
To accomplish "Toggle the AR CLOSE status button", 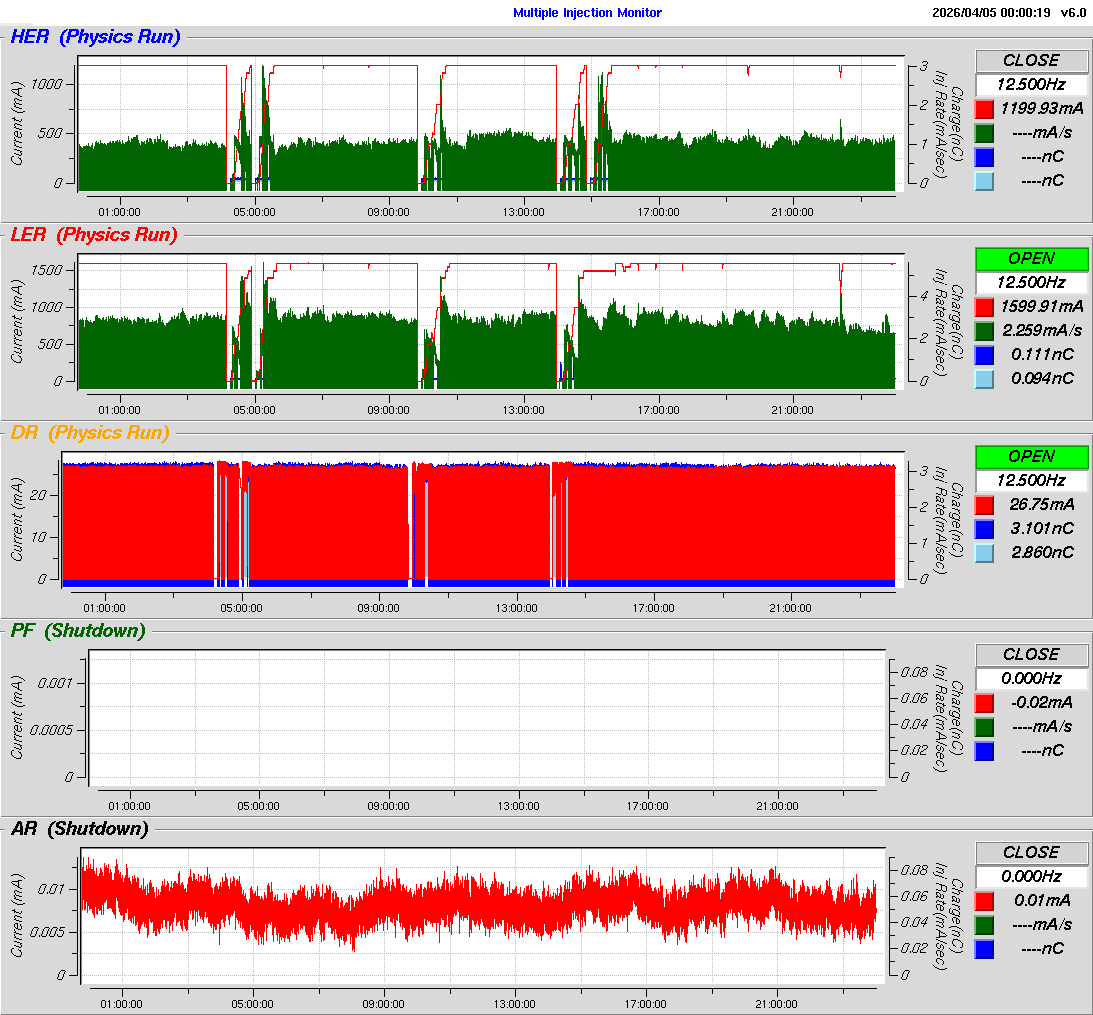I will pyautogui.click(x=1031, y=852).
